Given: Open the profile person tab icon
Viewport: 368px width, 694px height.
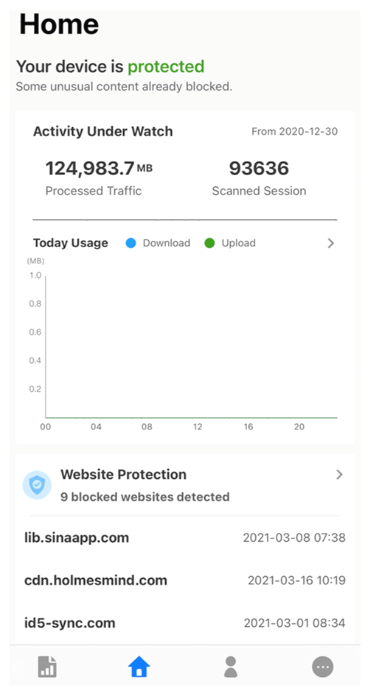Looking at the screenshot, I should [231, 666].
